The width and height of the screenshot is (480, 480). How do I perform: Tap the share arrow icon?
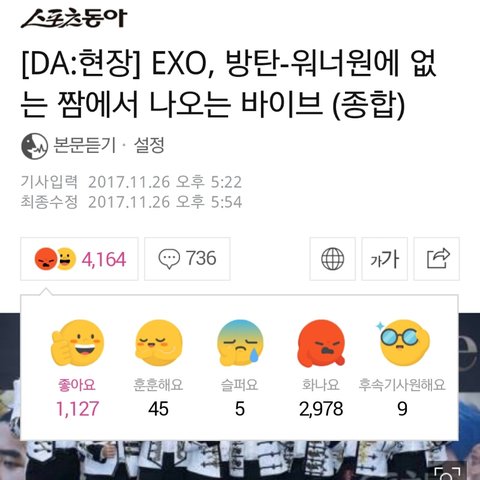437,259
